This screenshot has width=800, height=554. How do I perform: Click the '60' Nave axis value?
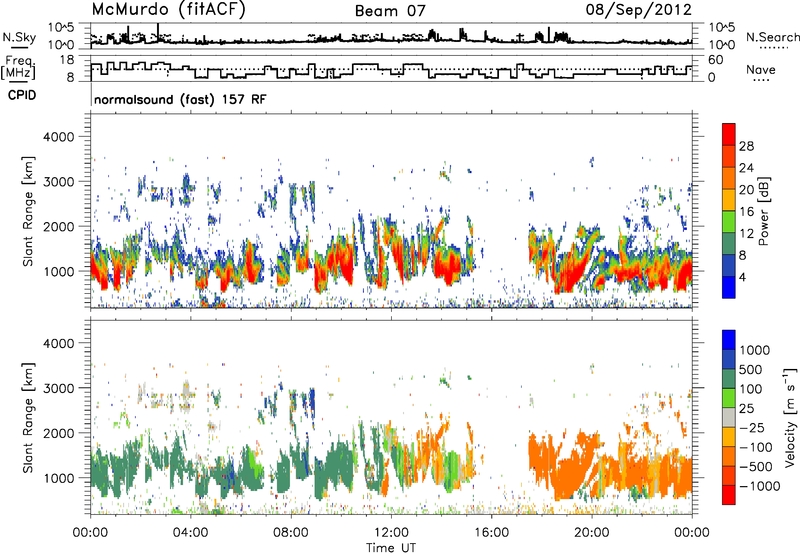tap(716, 60)
